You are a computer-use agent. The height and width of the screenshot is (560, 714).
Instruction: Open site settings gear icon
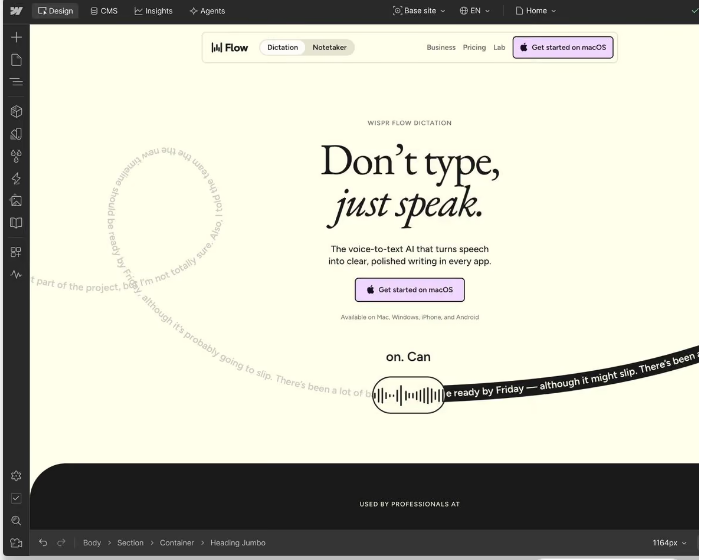(16, 476)
